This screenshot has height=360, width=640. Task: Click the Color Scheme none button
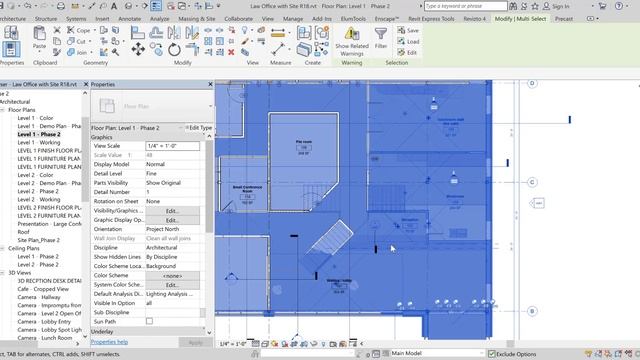click(x=172, y=276)
